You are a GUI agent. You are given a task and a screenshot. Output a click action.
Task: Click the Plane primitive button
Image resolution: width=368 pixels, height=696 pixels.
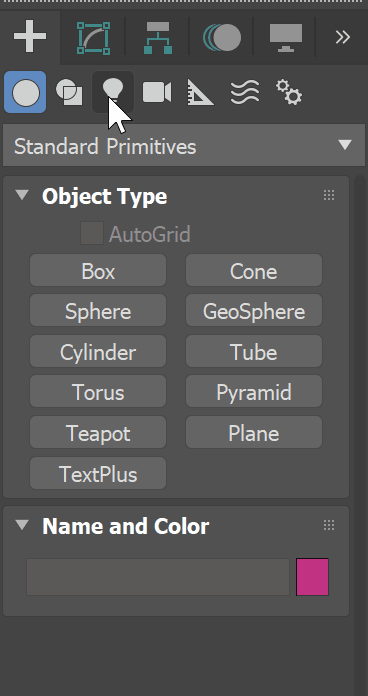[254, 432]
